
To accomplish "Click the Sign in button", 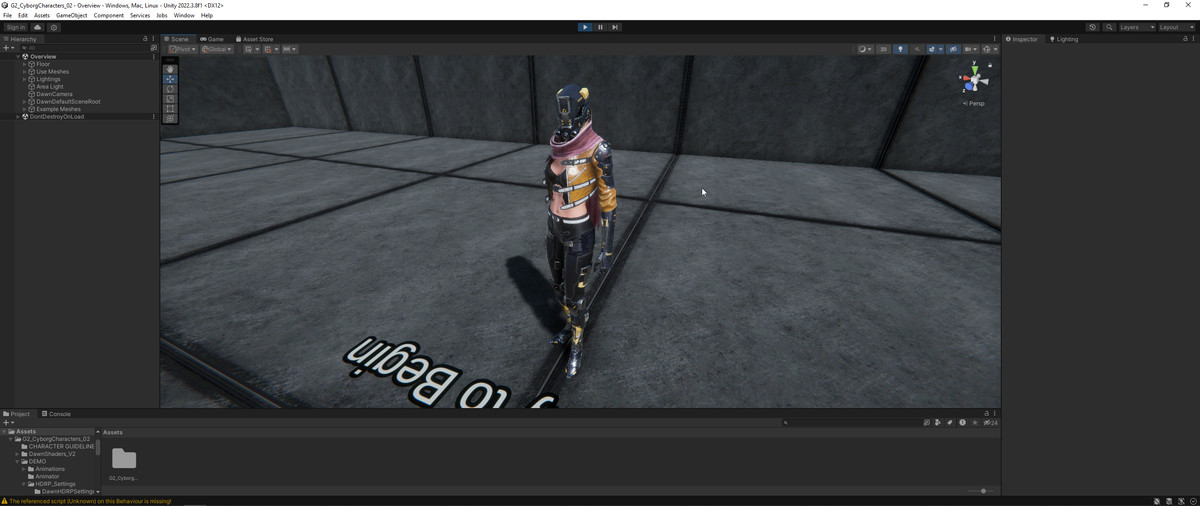I will click(x=16, y=27).
